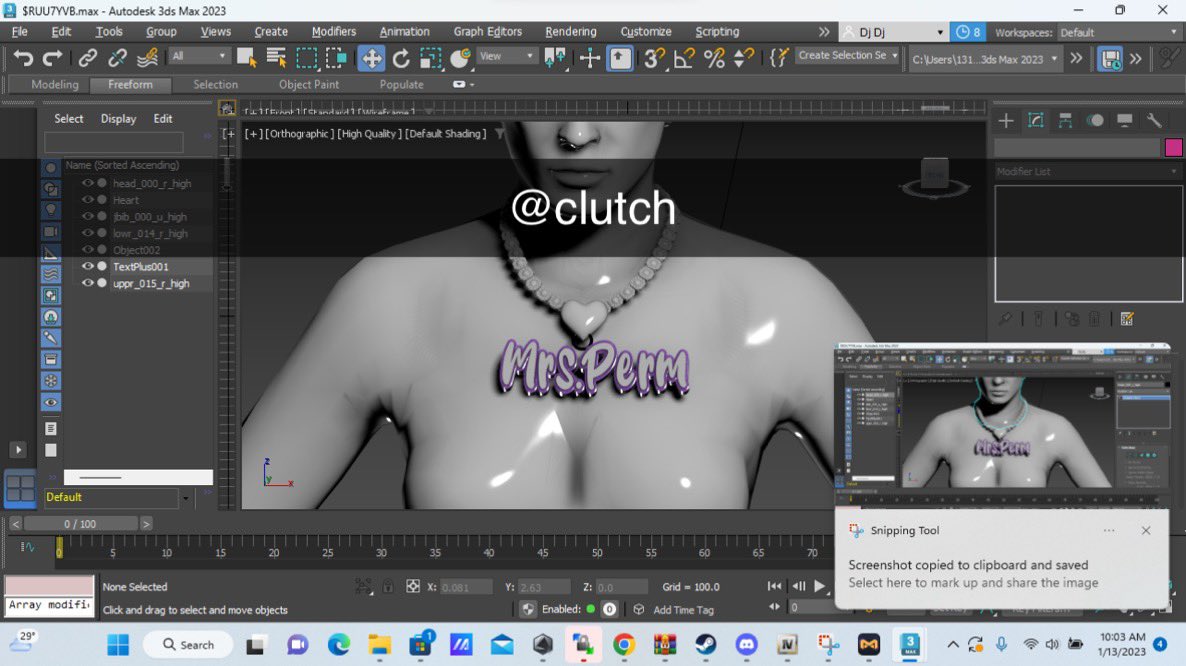Open the Dj Dj account dropdown

pos(893,33)
